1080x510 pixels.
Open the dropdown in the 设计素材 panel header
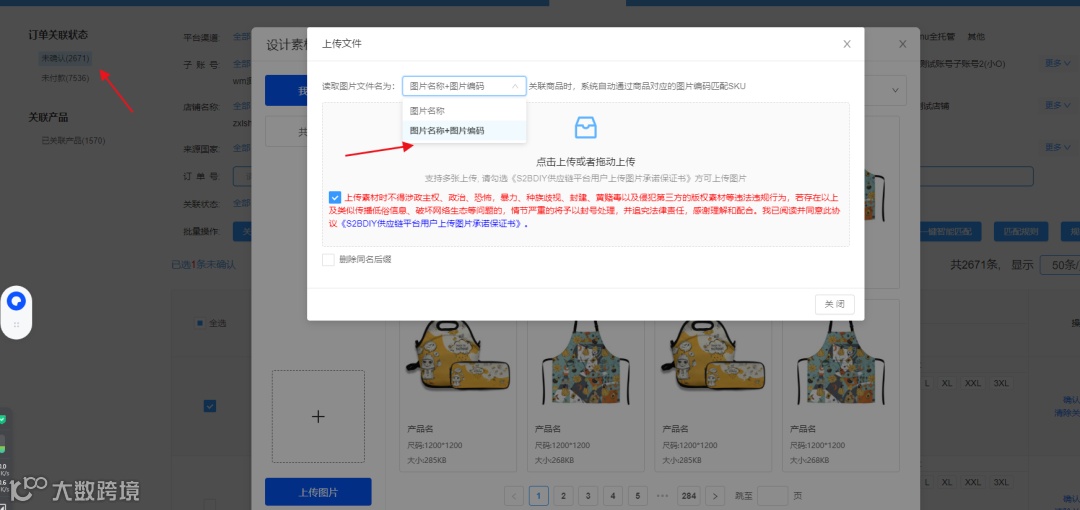pos(895,90)
